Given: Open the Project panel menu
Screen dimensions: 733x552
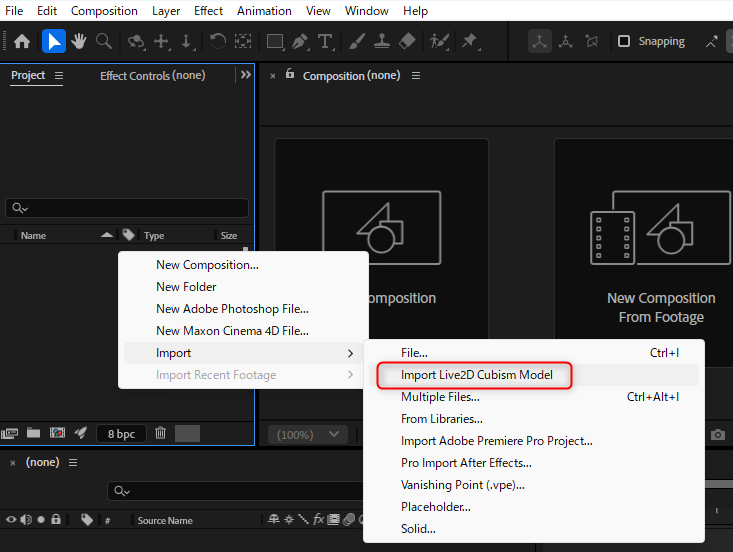Looking at the screenshot, I should (59, 75).
